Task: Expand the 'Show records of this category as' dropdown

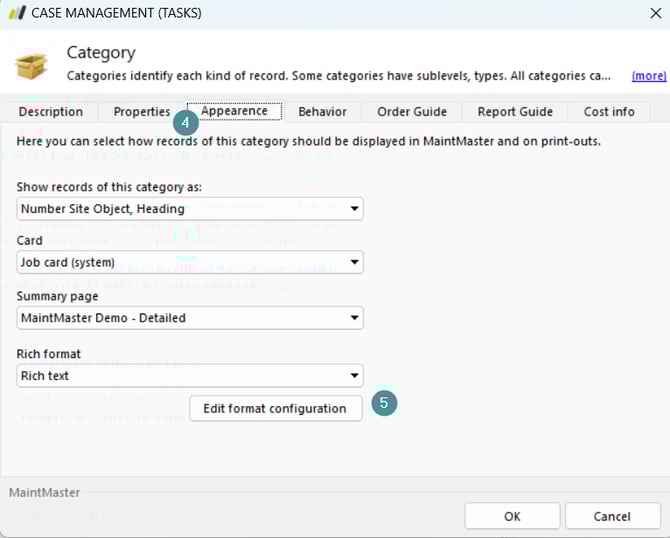Action: [190, 209]
